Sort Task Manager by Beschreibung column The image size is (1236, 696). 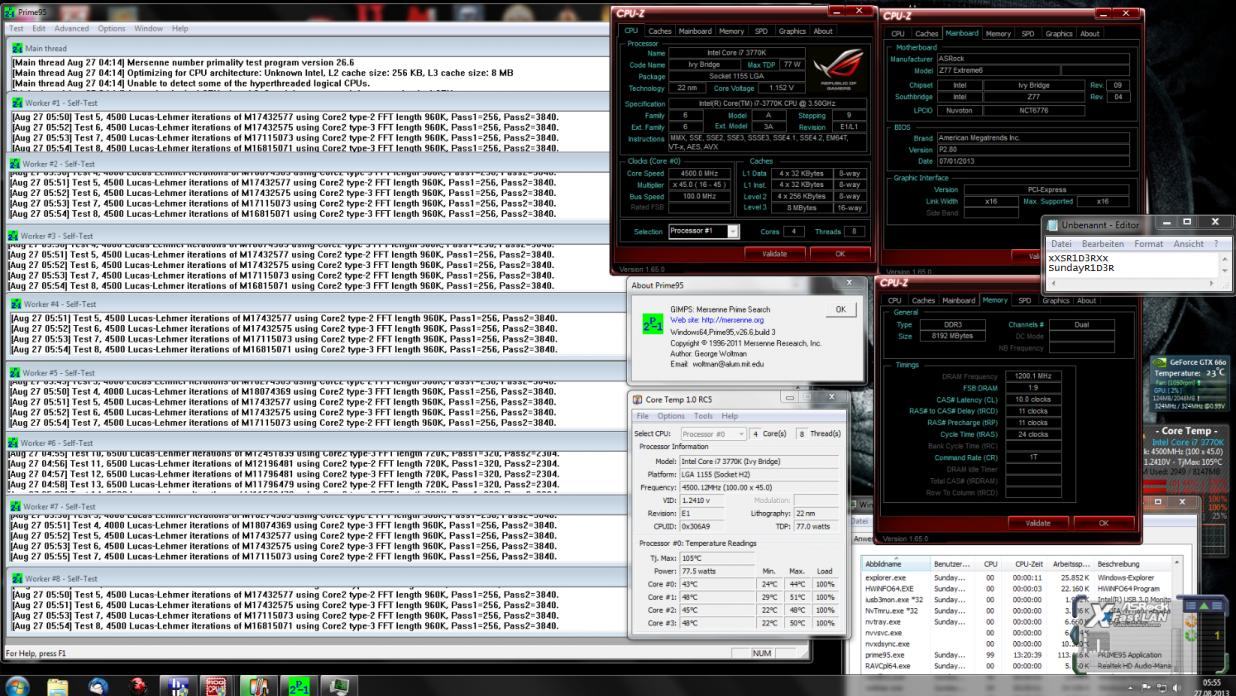click(x=1134, y=564)
